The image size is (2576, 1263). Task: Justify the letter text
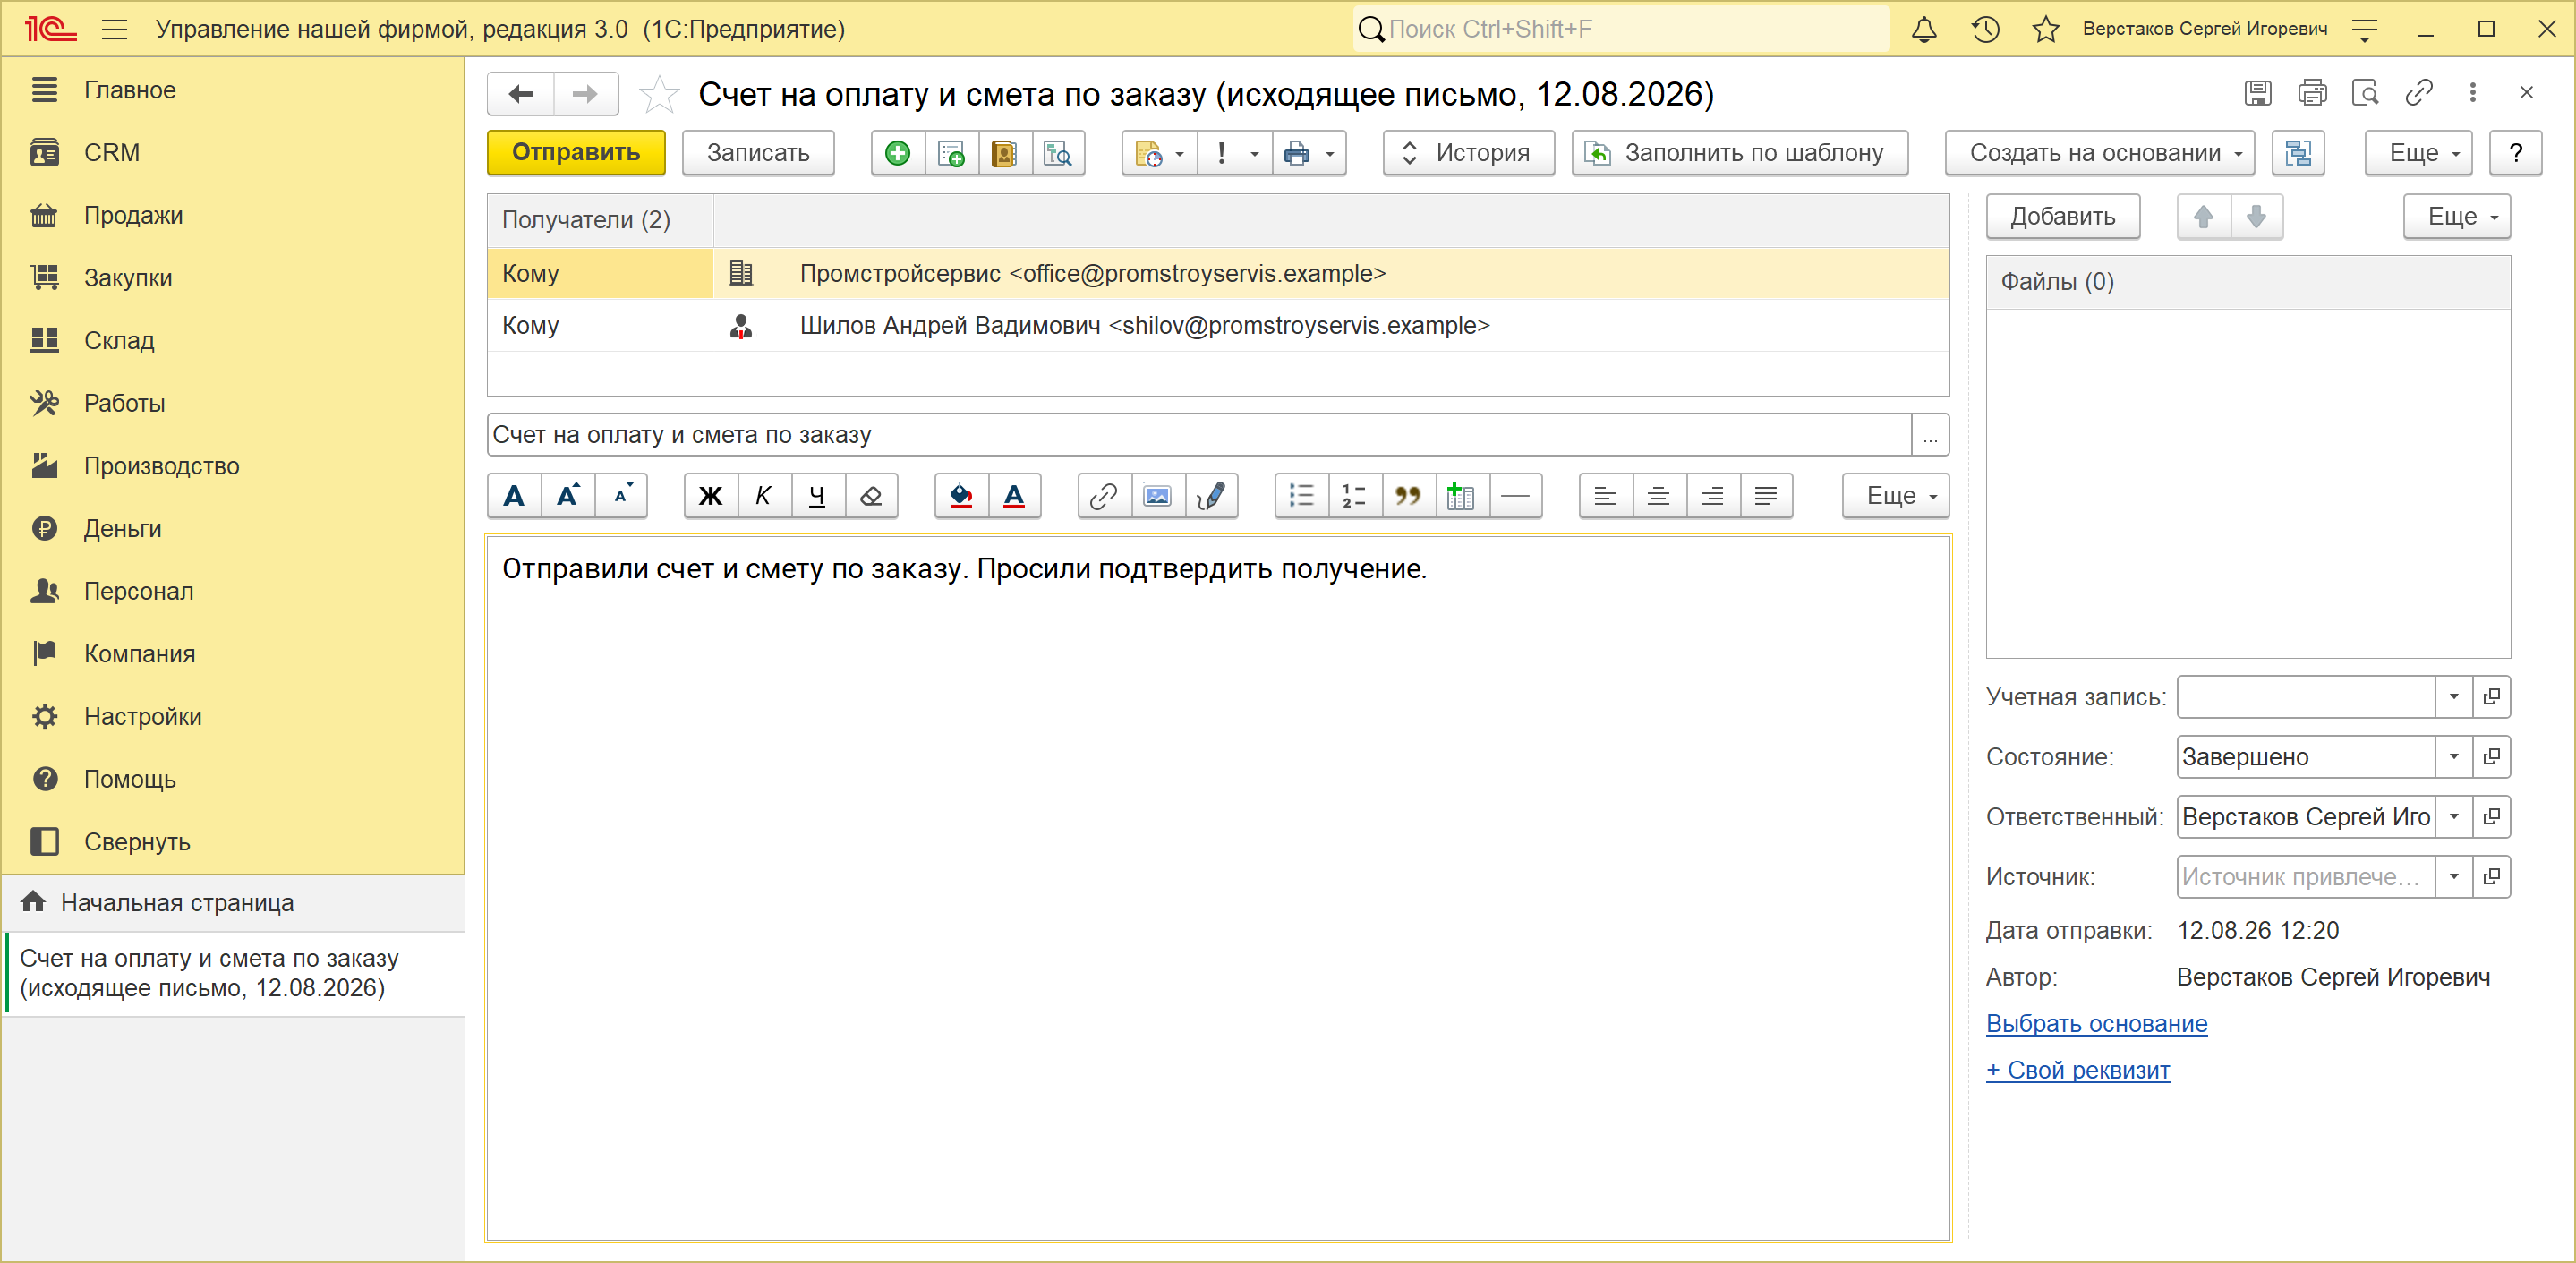[x=1766, y=496]
